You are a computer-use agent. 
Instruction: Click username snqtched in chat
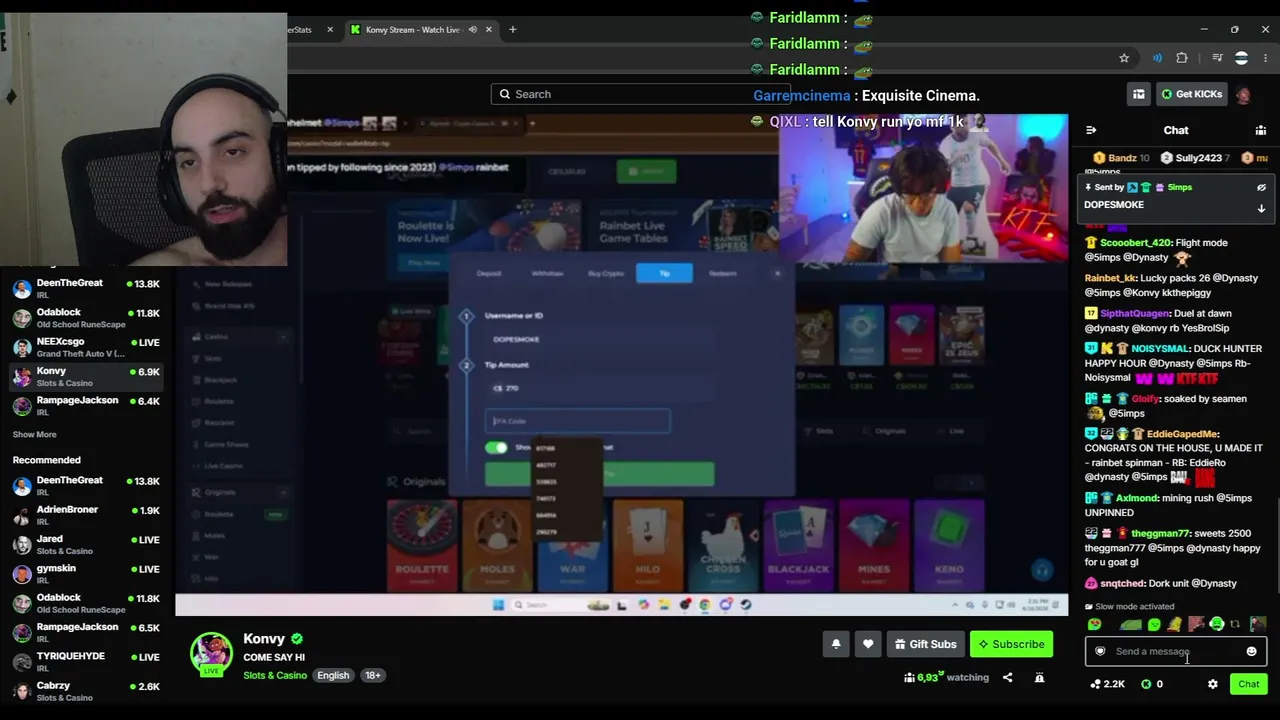coord(1122,583)
